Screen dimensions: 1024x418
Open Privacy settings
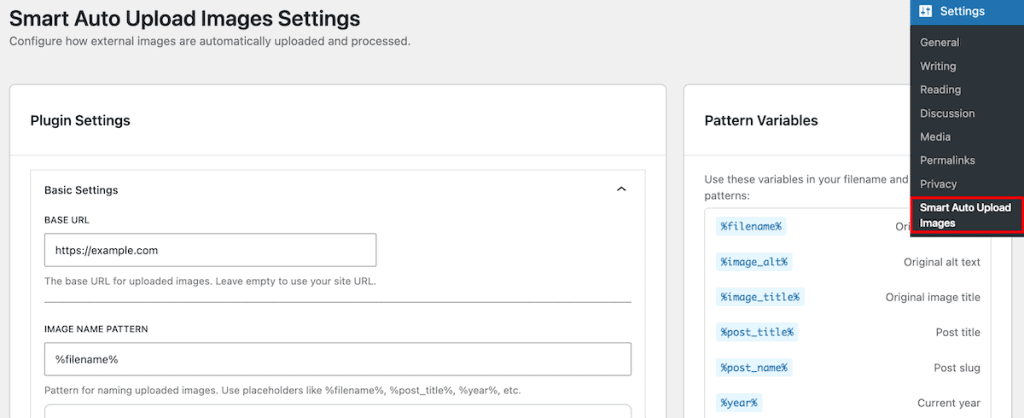pyautogui.click(x=938, y=184)
